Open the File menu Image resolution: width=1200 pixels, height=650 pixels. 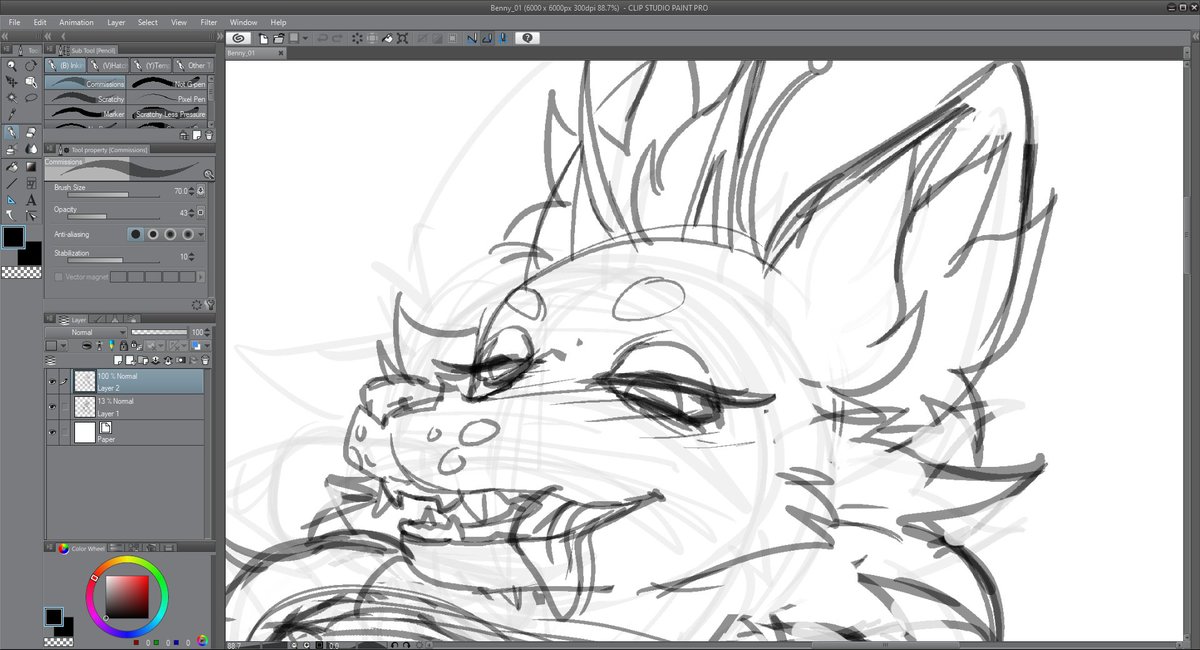(x=14, y=22)
